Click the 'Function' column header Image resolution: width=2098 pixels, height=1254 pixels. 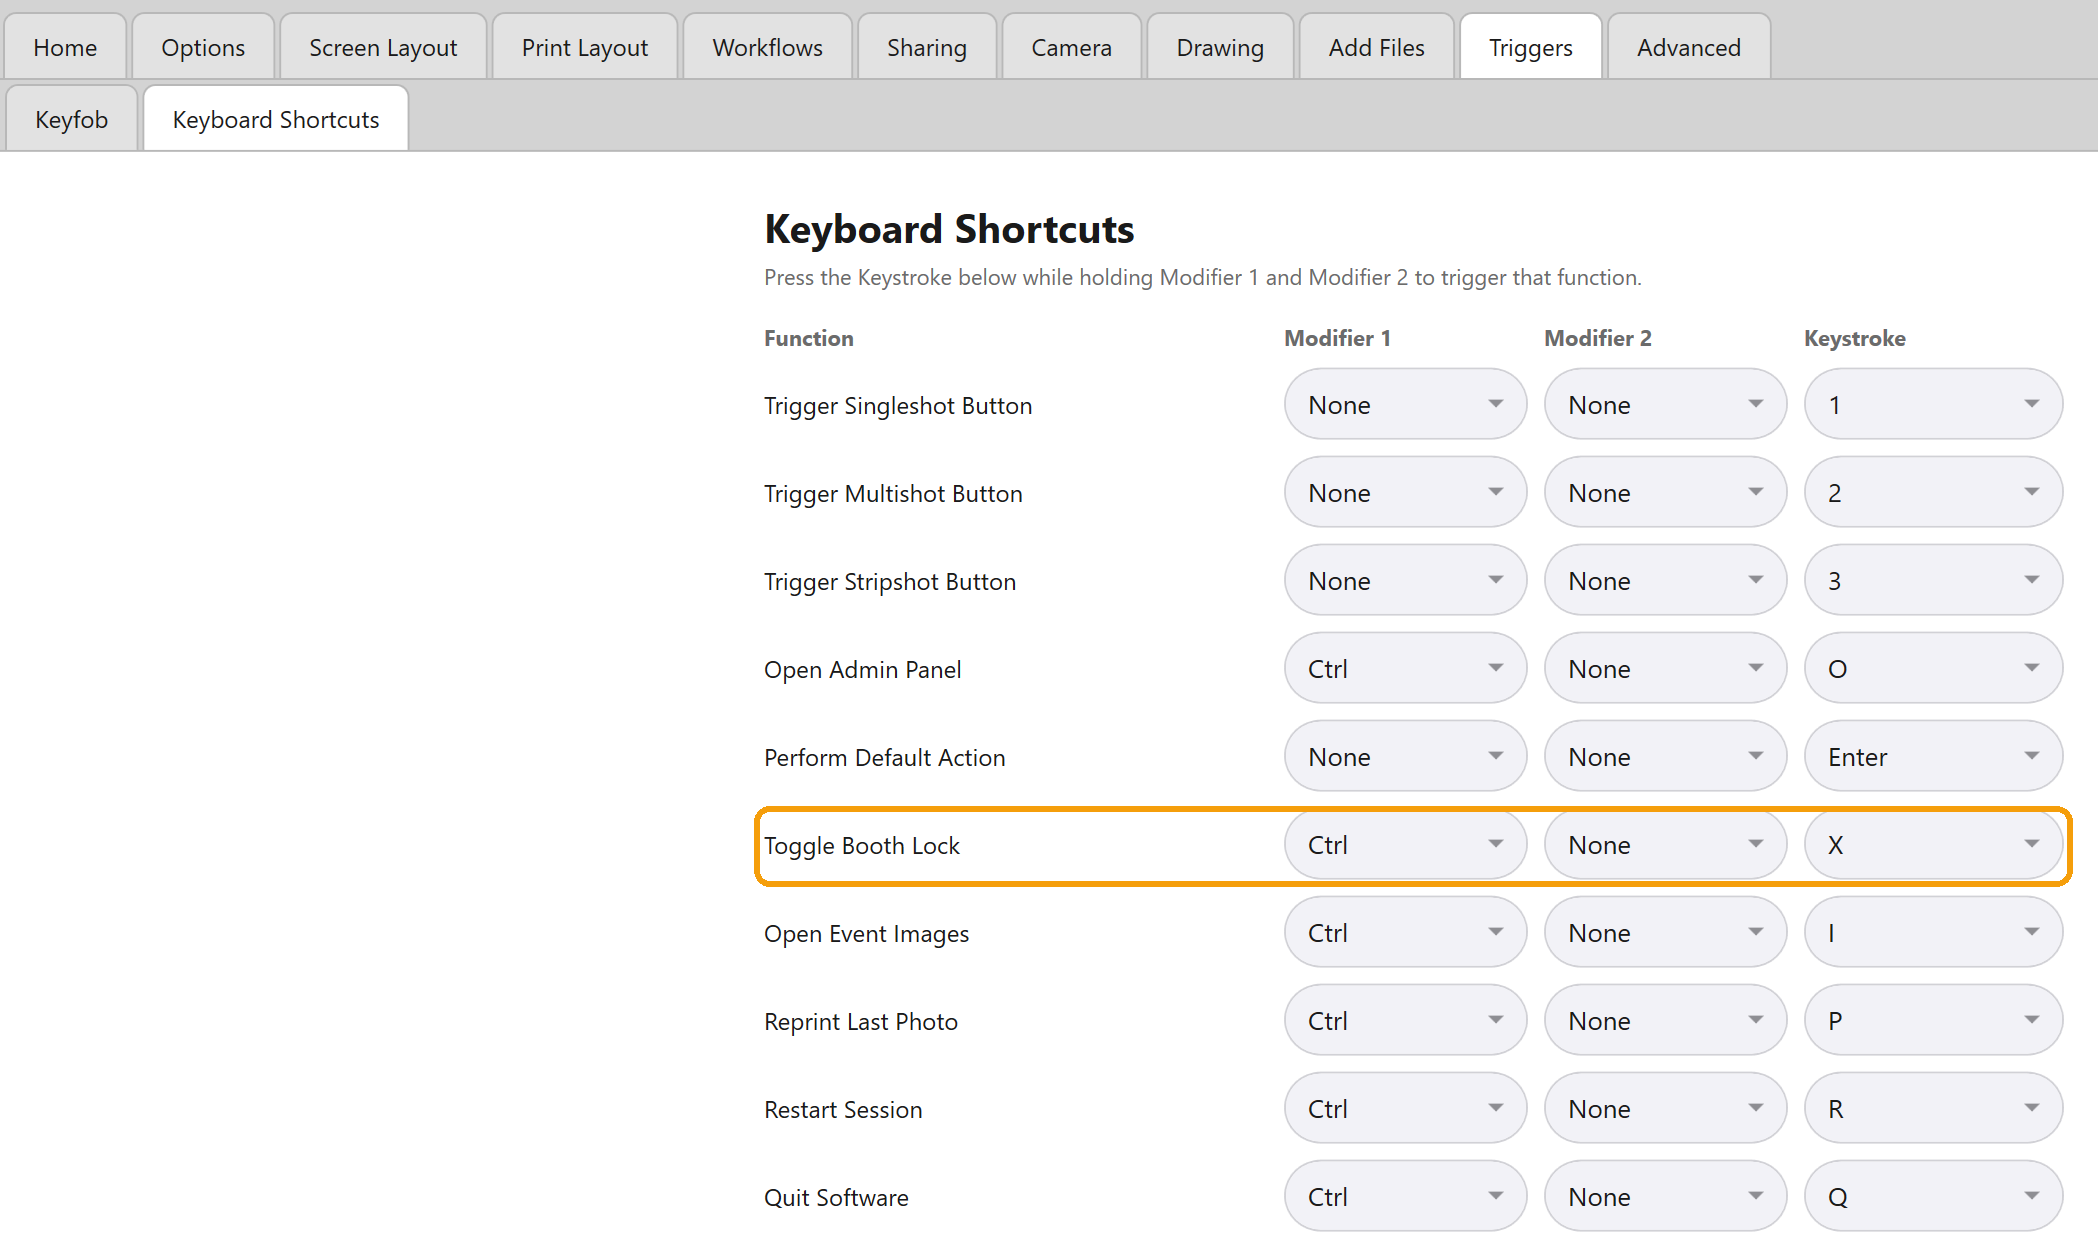tap(808, 338)
